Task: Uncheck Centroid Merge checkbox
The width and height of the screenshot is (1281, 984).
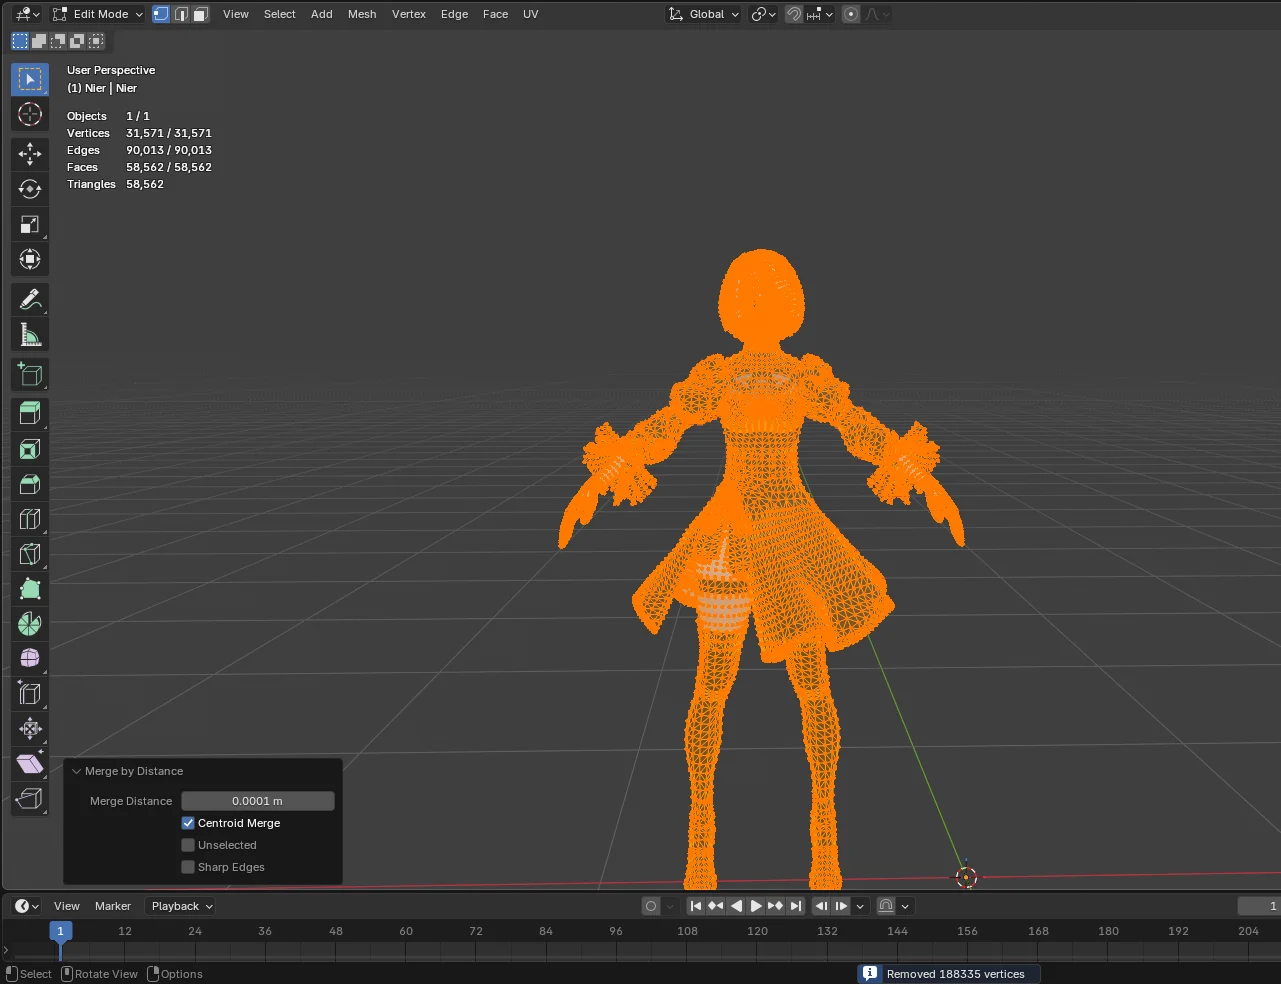Action: point(188,823)
